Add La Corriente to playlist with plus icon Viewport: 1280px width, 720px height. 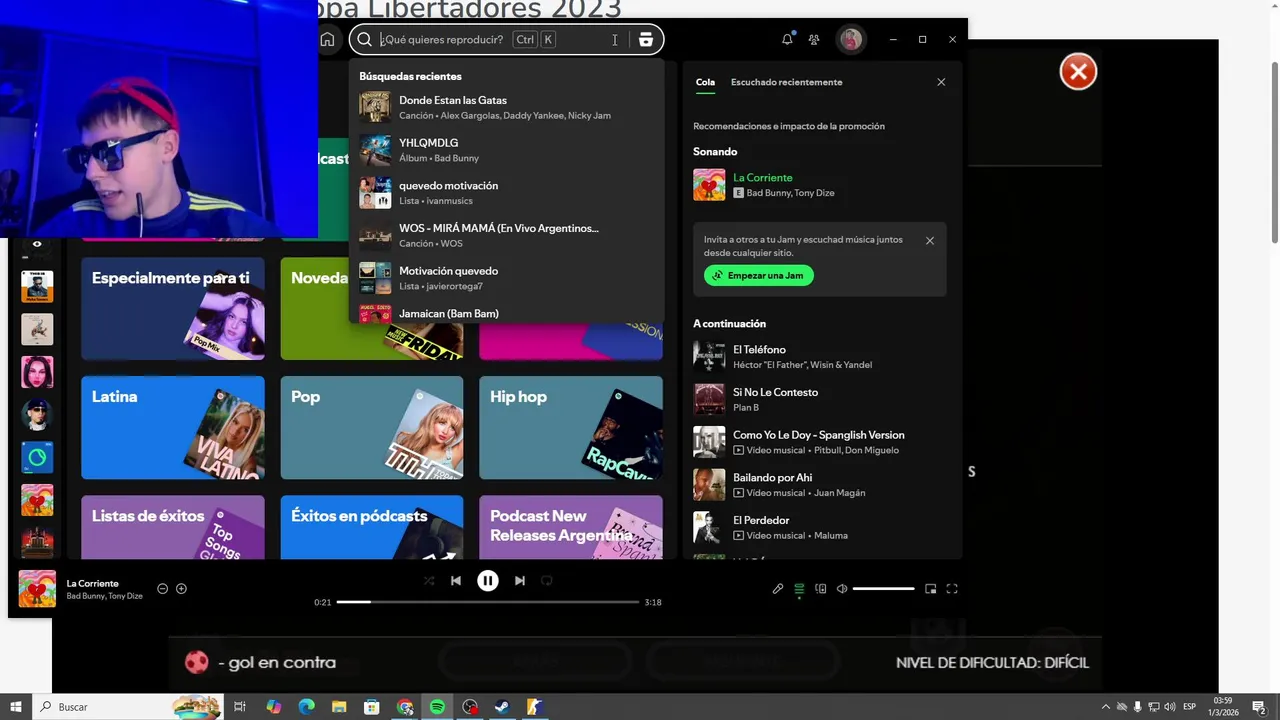click(x=181, y=588)
